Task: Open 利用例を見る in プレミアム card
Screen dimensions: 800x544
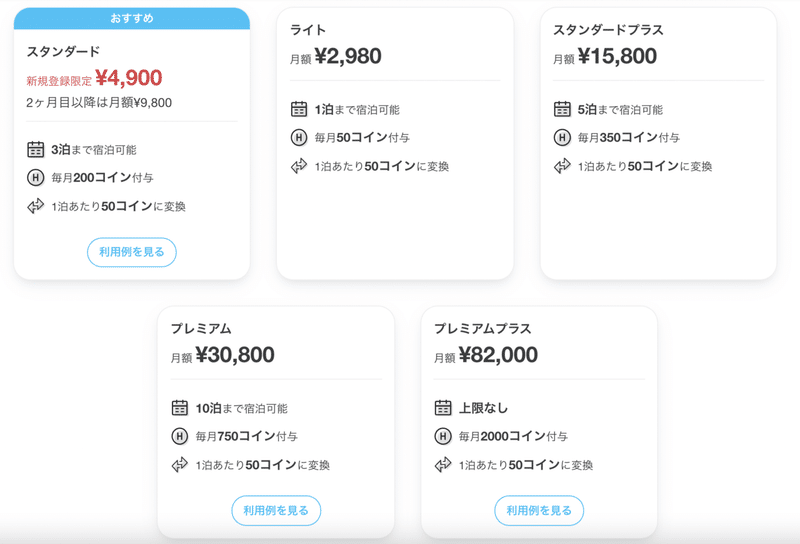Action: tap(276, 510)
